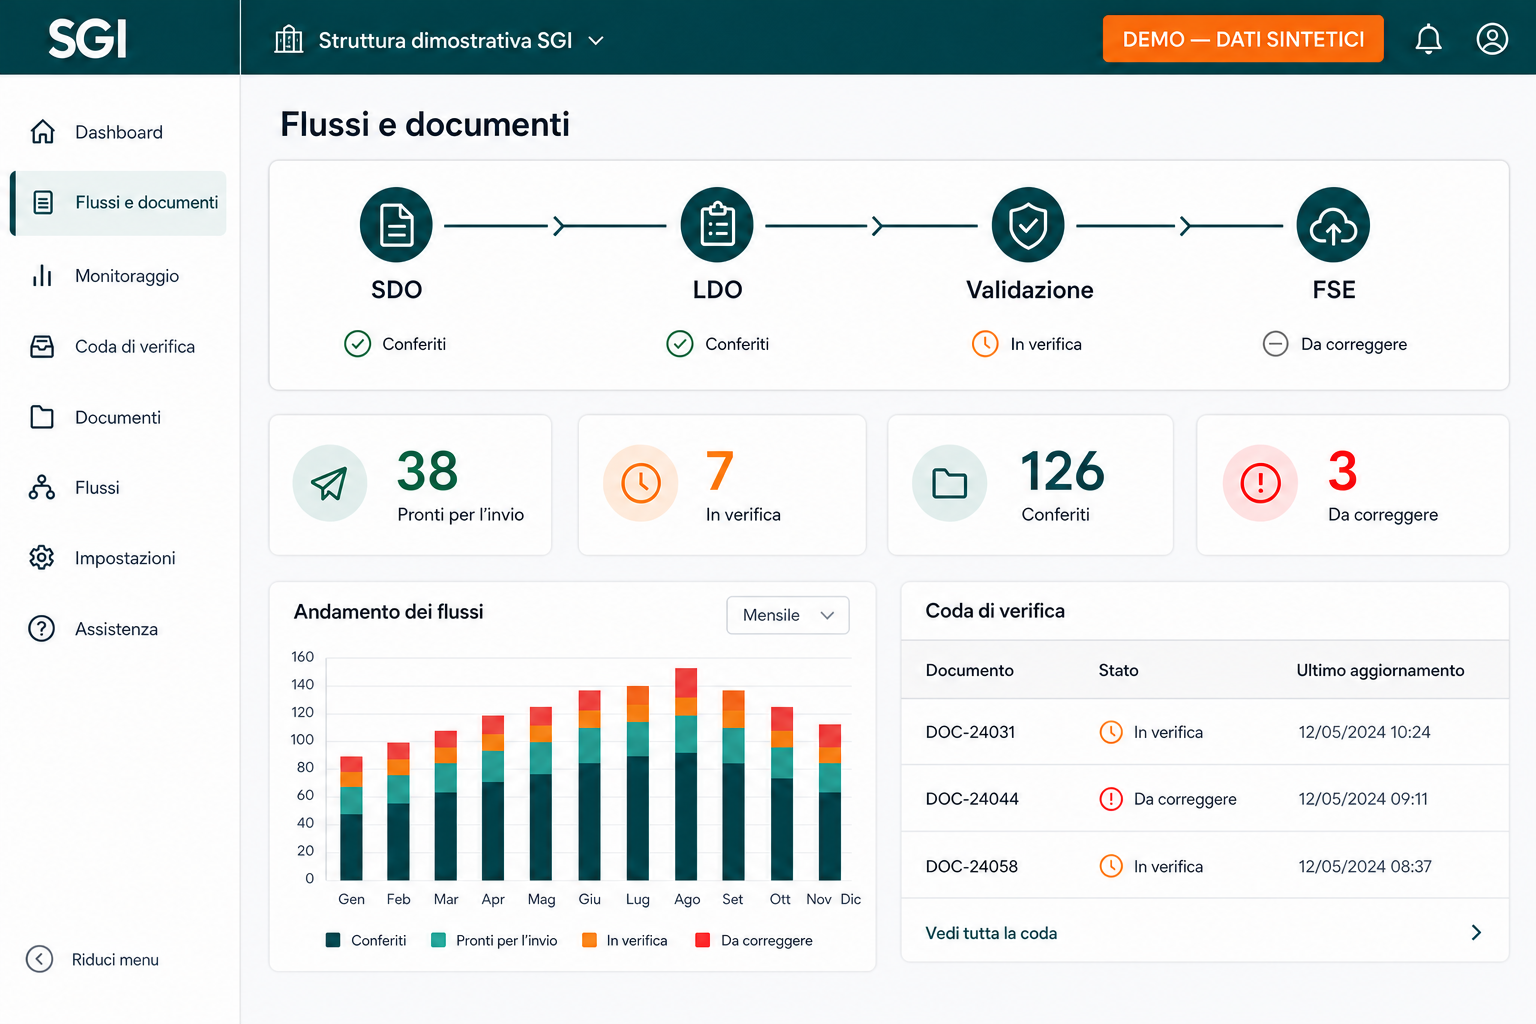Open Monitoraggio from the sidebar
The image size is (1536, 1024).
tap(118, 276)
